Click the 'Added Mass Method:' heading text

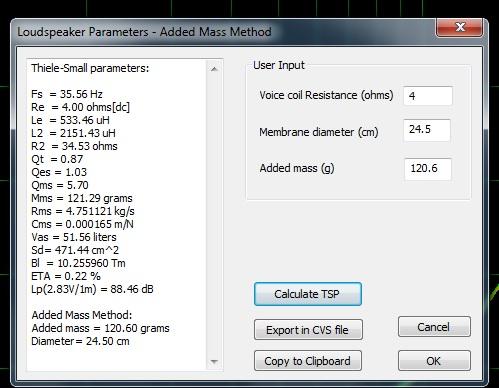[x=82, y=315]
